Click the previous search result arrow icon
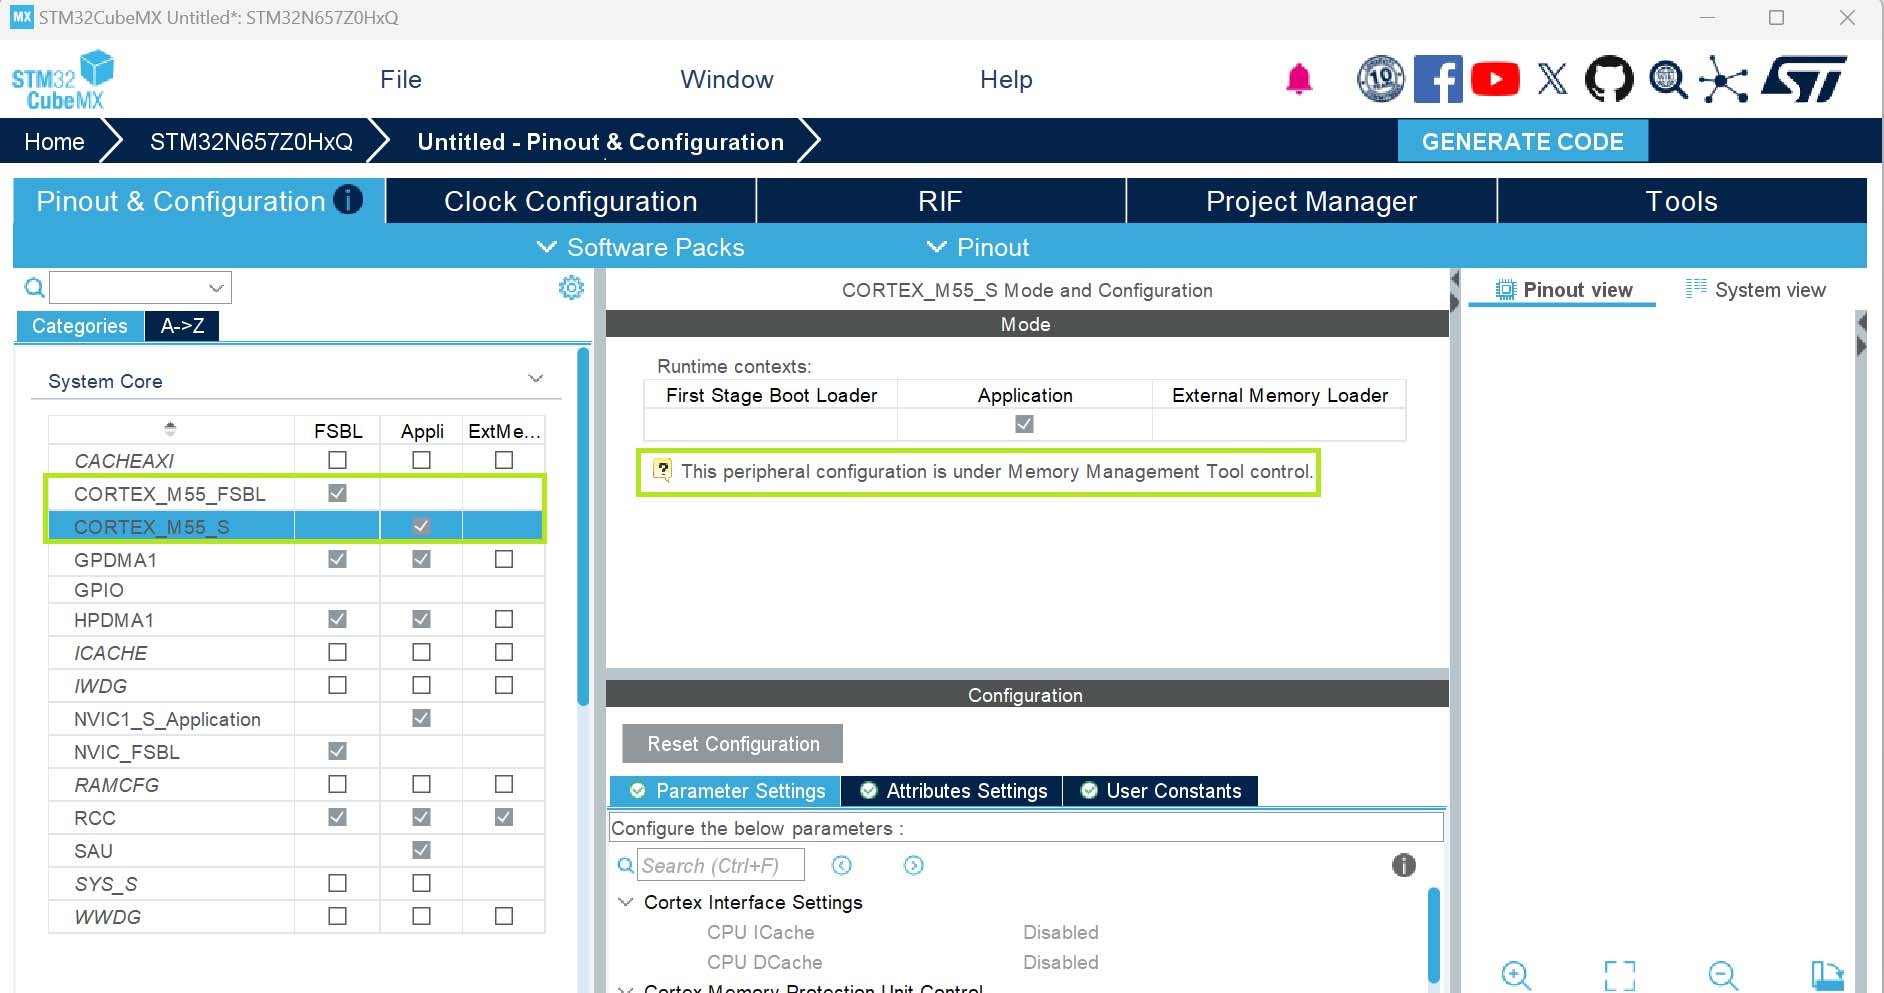The height and width of the screenshot is (993, 1884). 842,865
